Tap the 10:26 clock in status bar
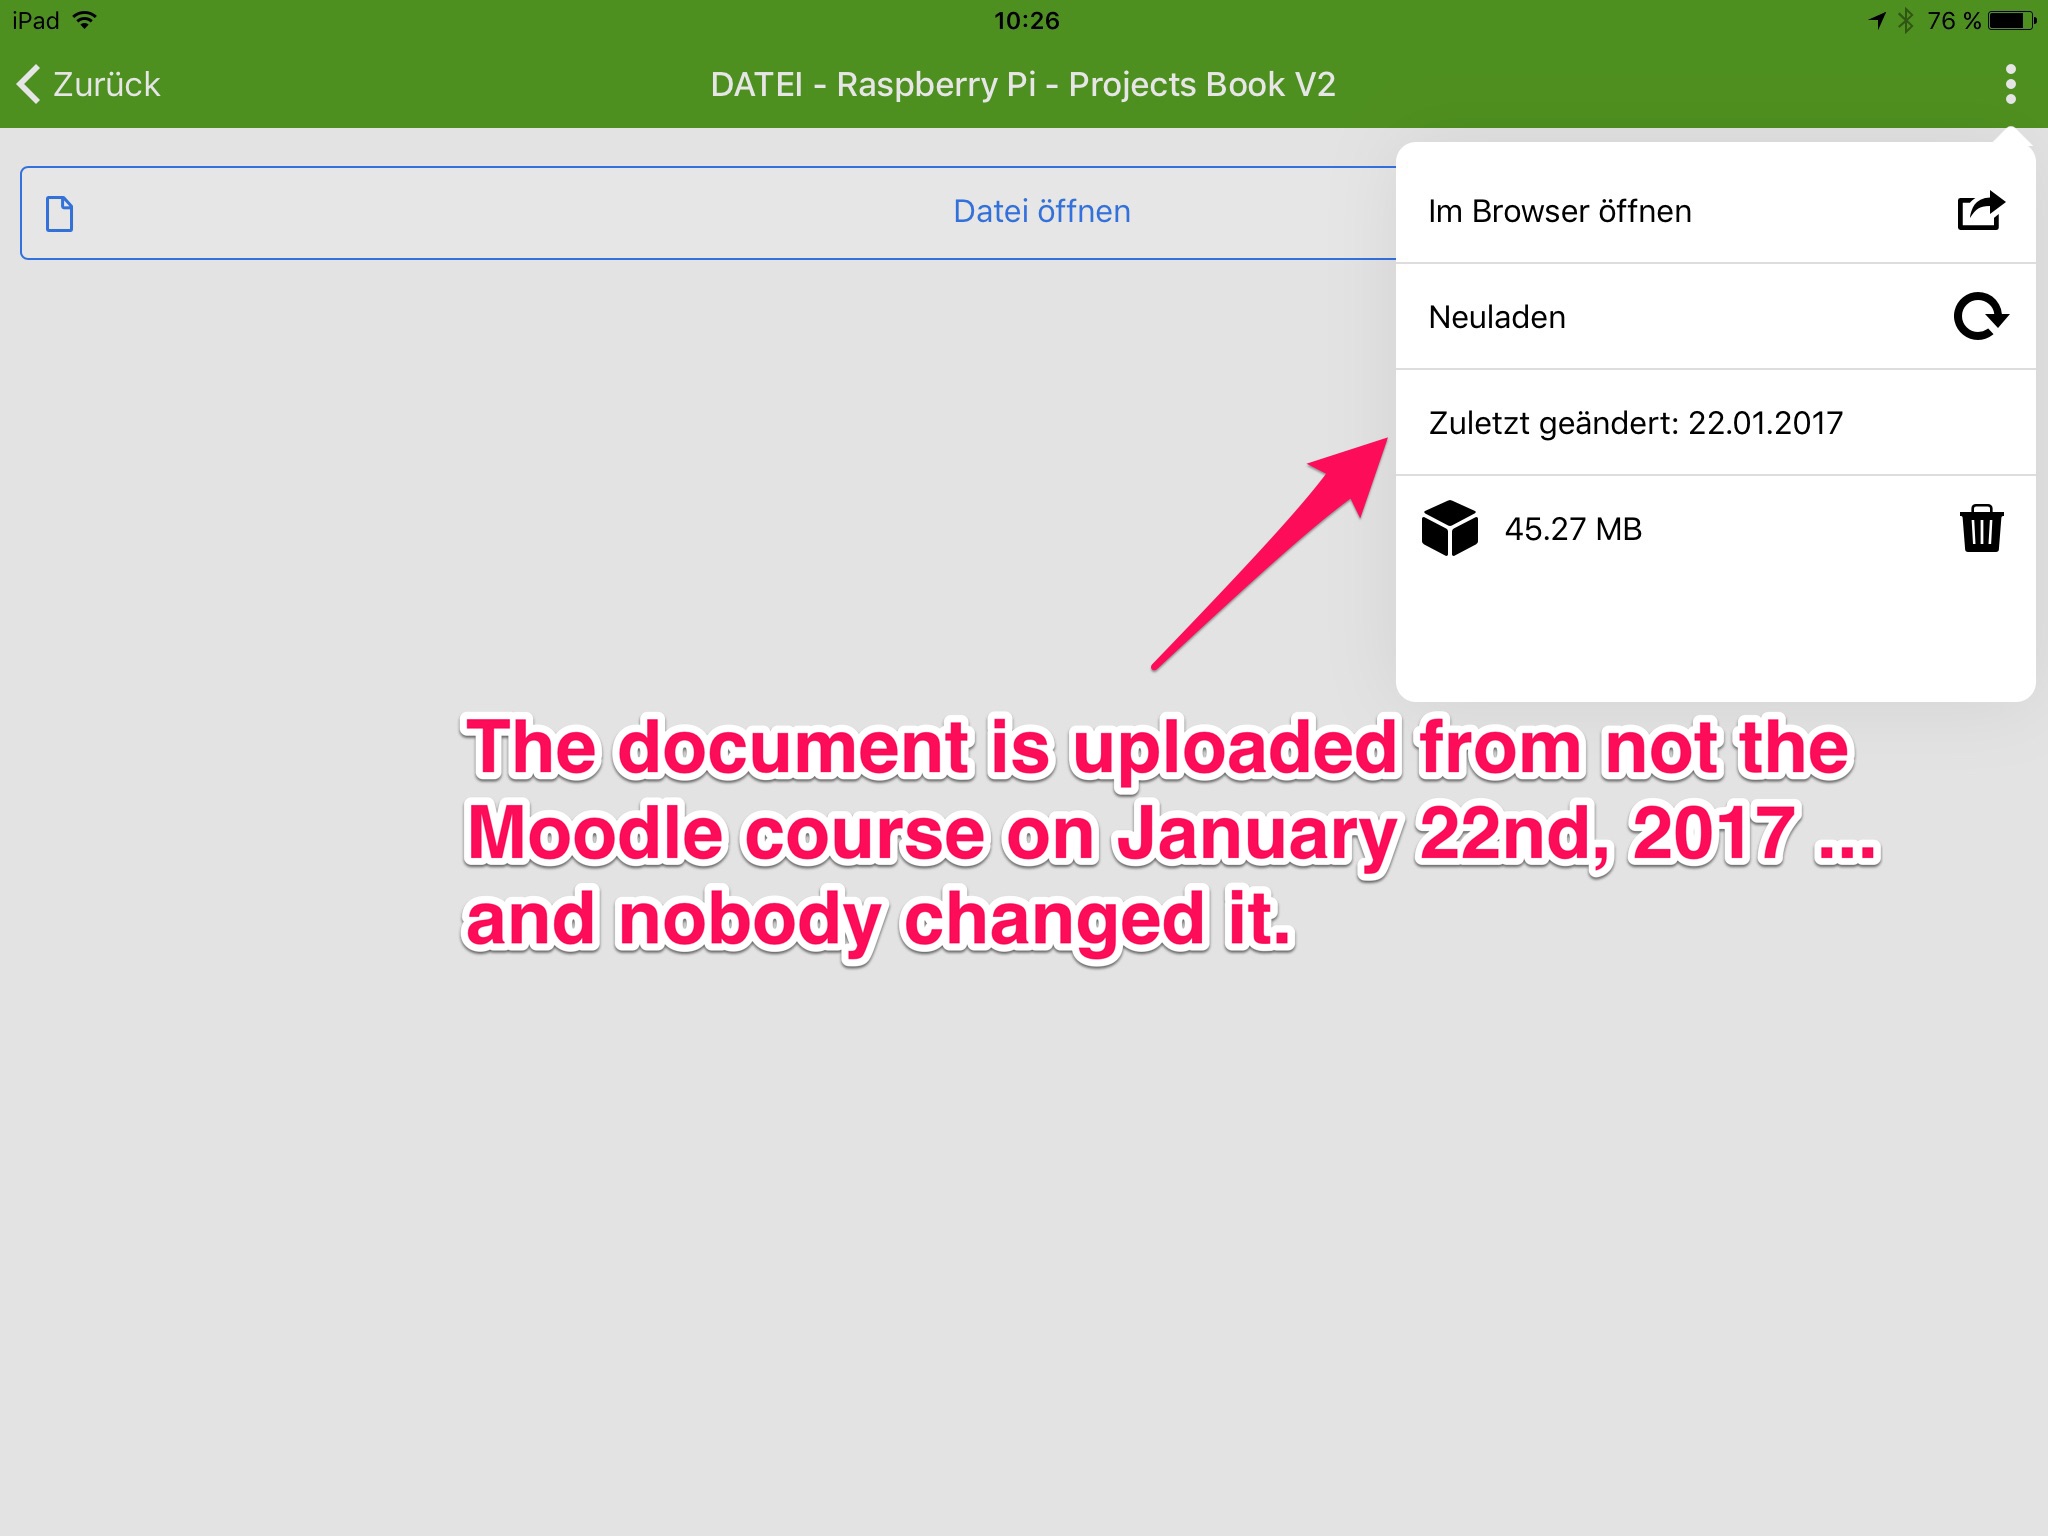 tap(1026, 20)
